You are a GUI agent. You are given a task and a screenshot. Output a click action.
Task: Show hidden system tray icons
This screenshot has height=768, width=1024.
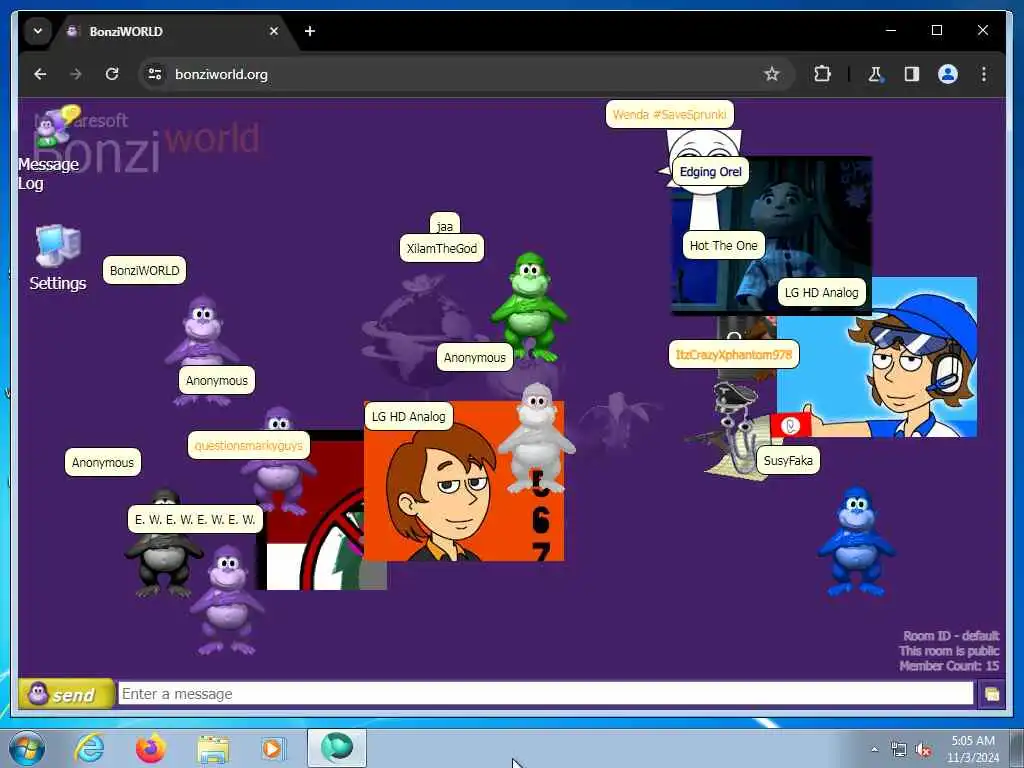click(874, 750)
